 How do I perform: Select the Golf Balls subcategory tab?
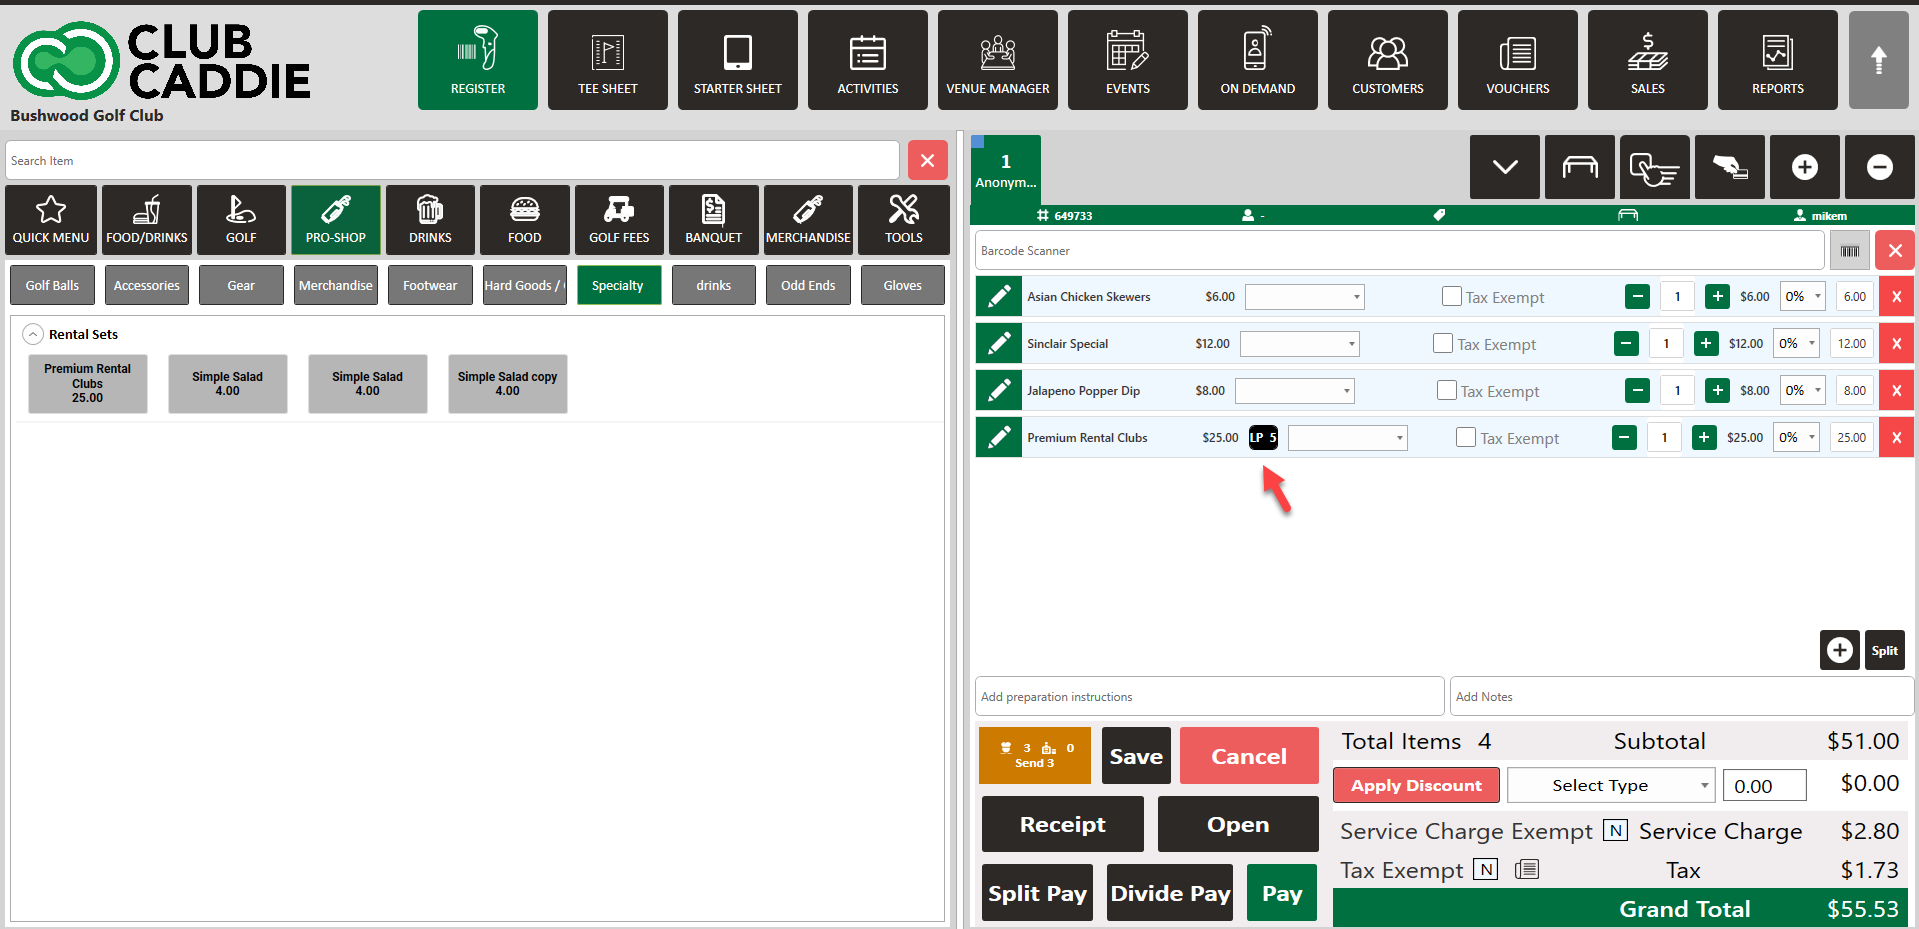52,286
